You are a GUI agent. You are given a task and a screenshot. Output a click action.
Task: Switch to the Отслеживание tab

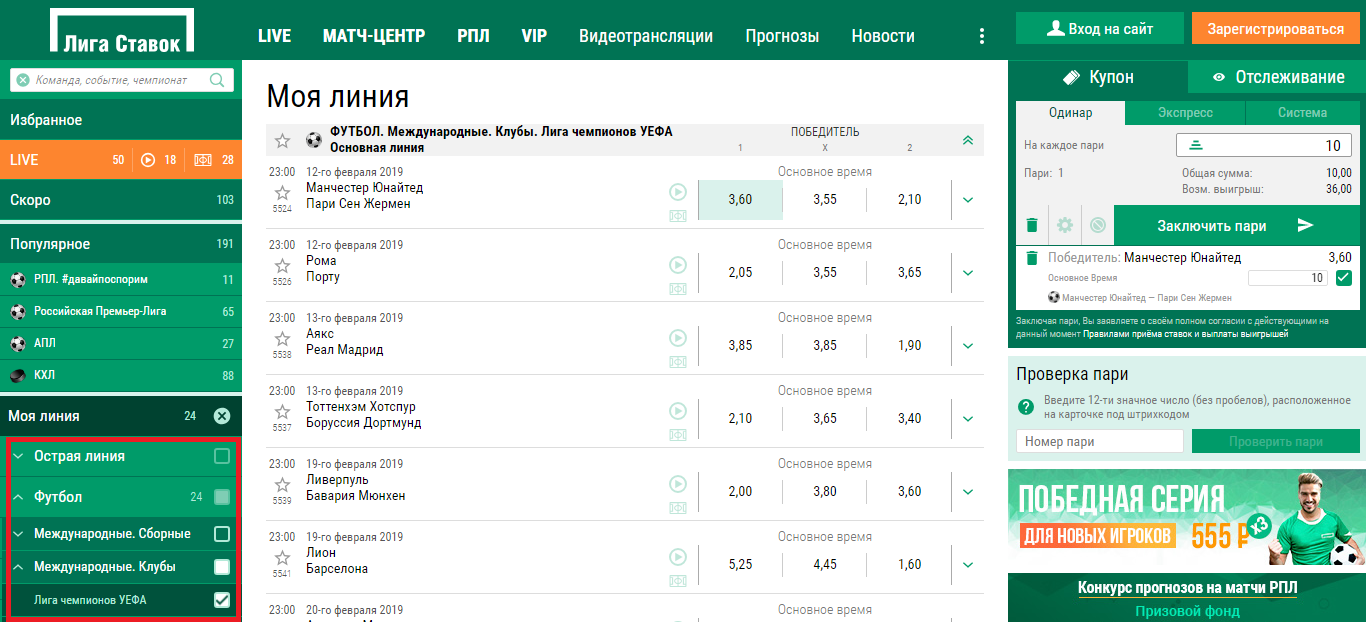point(1277,77)
